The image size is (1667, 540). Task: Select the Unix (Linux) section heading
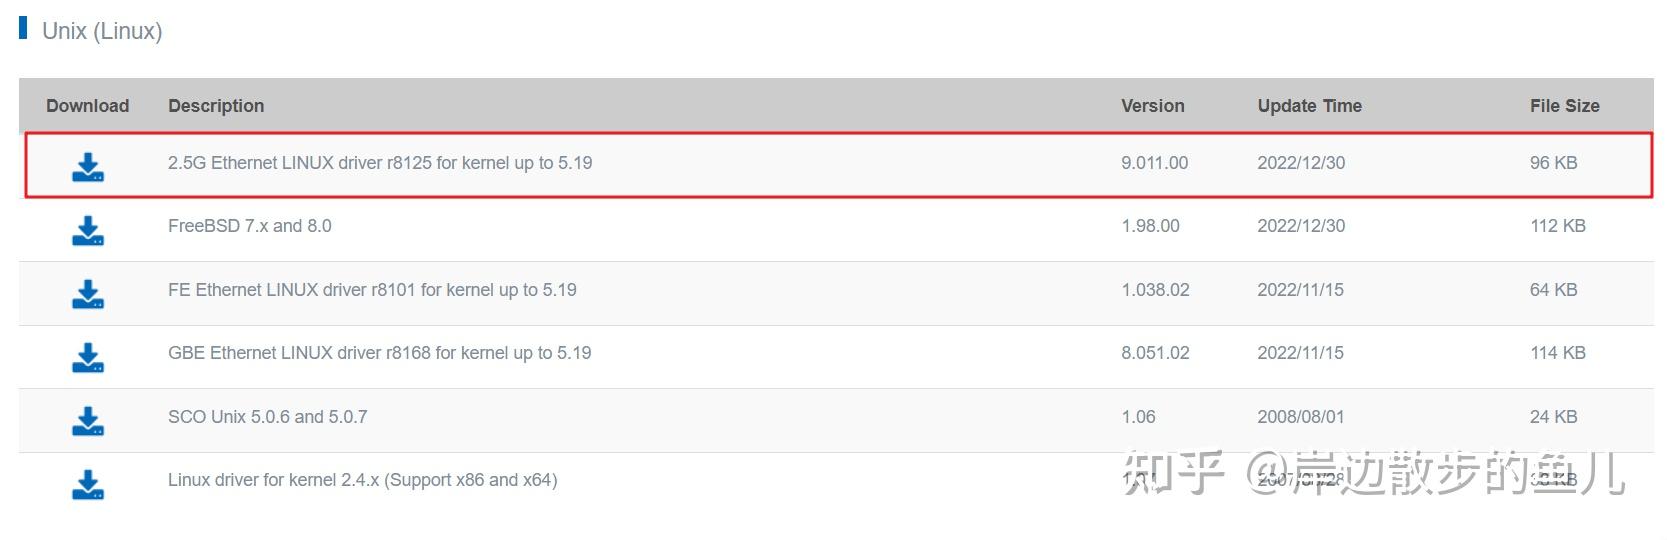point(102,31)
